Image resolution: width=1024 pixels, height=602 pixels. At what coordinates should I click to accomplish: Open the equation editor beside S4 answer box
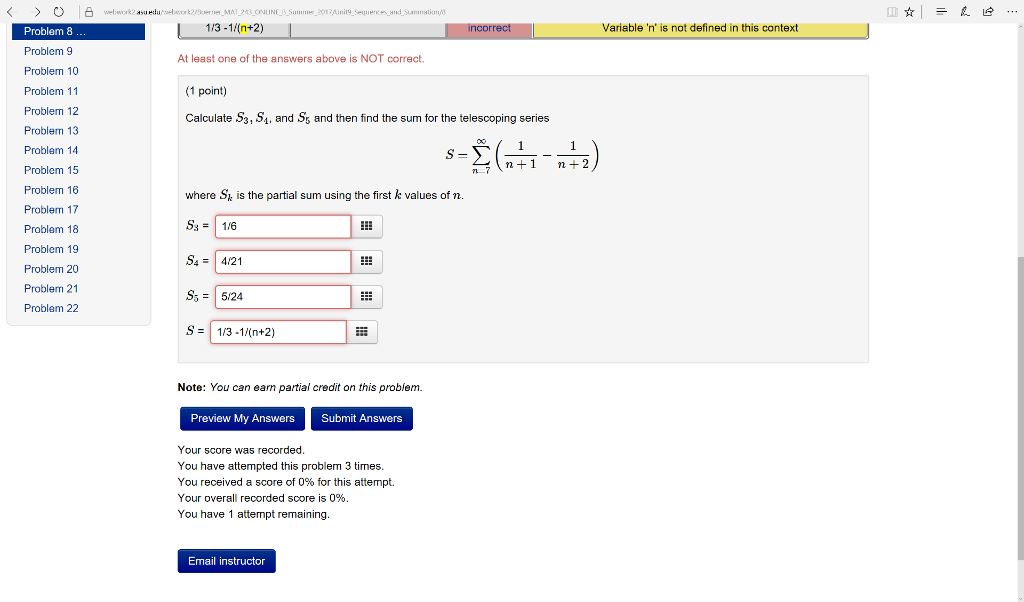(x=366, y=261)
